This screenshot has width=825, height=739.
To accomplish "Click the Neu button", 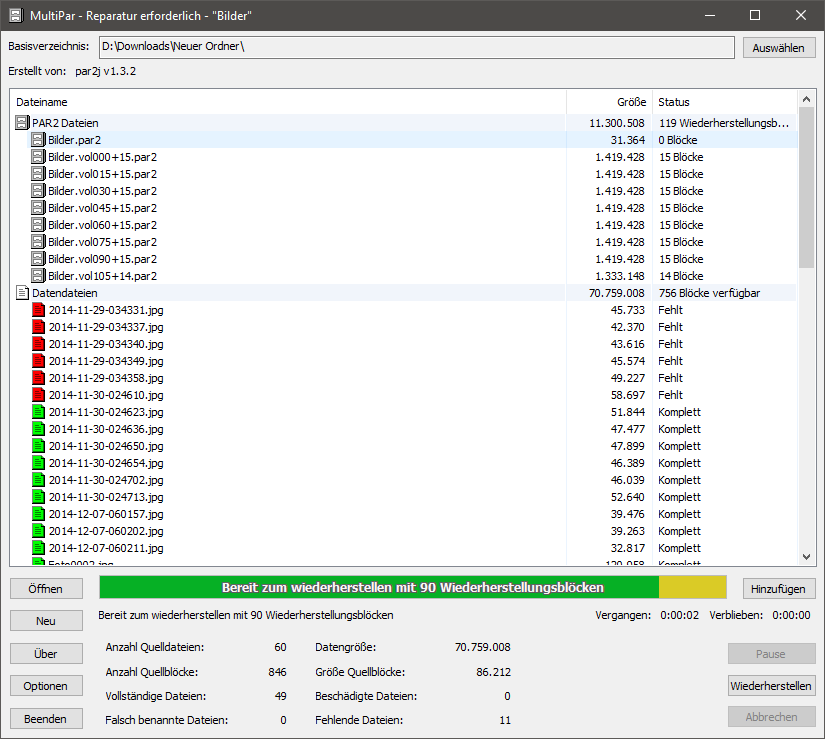I will pos(46,621).
